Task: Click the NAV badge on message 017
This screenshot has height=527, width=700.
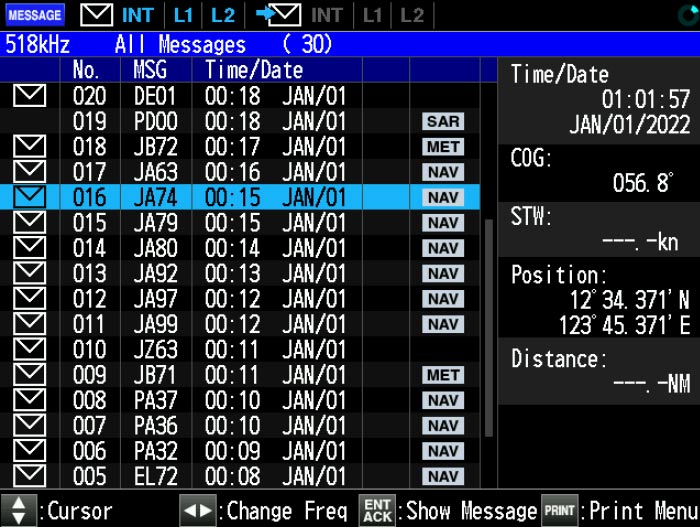Action: pyautogui.click(x=442, y=173)
